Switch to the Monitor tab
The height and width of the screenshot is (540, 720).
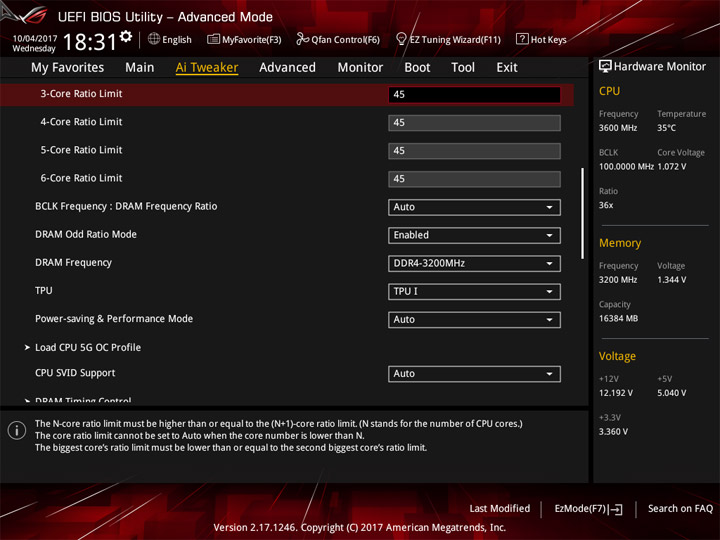pyautogui.click(x=360, y=68)
